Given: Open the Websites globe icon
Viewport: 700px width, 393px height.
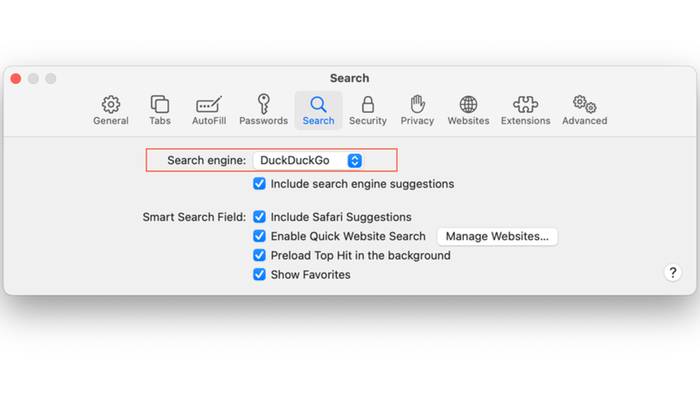Looking at the screenshot, I should click(x=468, y=105).
